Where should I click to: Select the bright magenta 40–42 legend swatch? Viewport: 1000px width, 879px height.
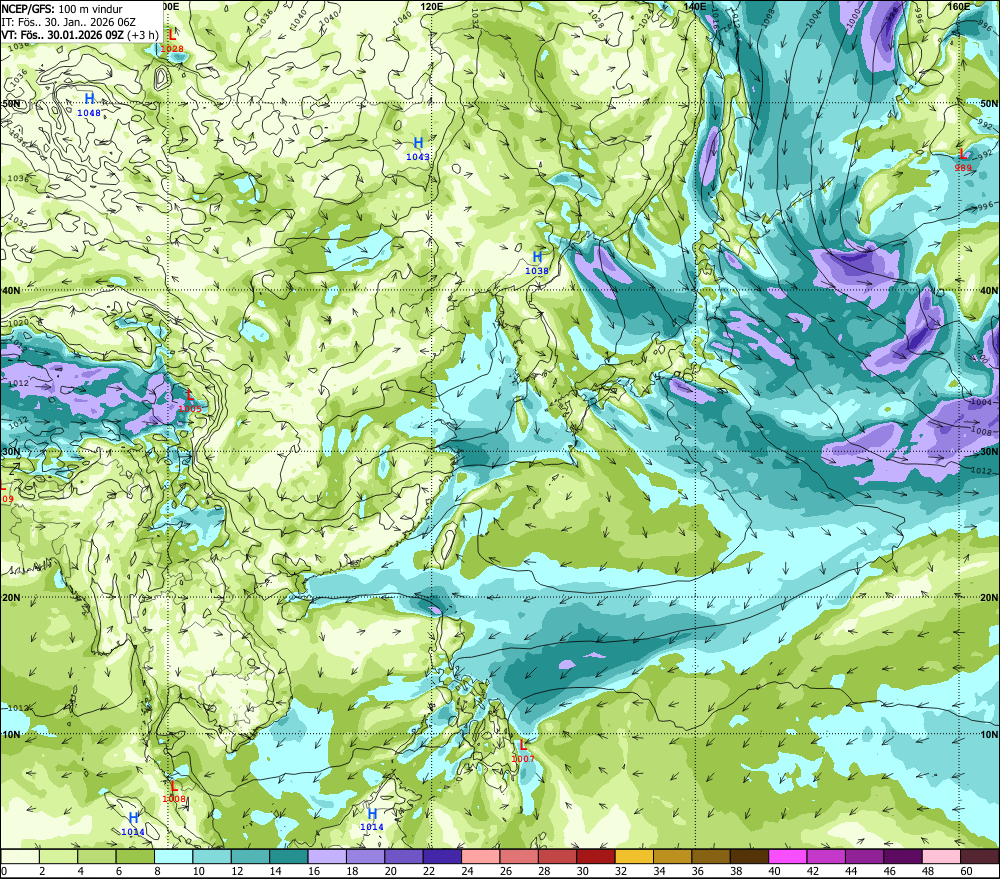(x=788, y=856)
